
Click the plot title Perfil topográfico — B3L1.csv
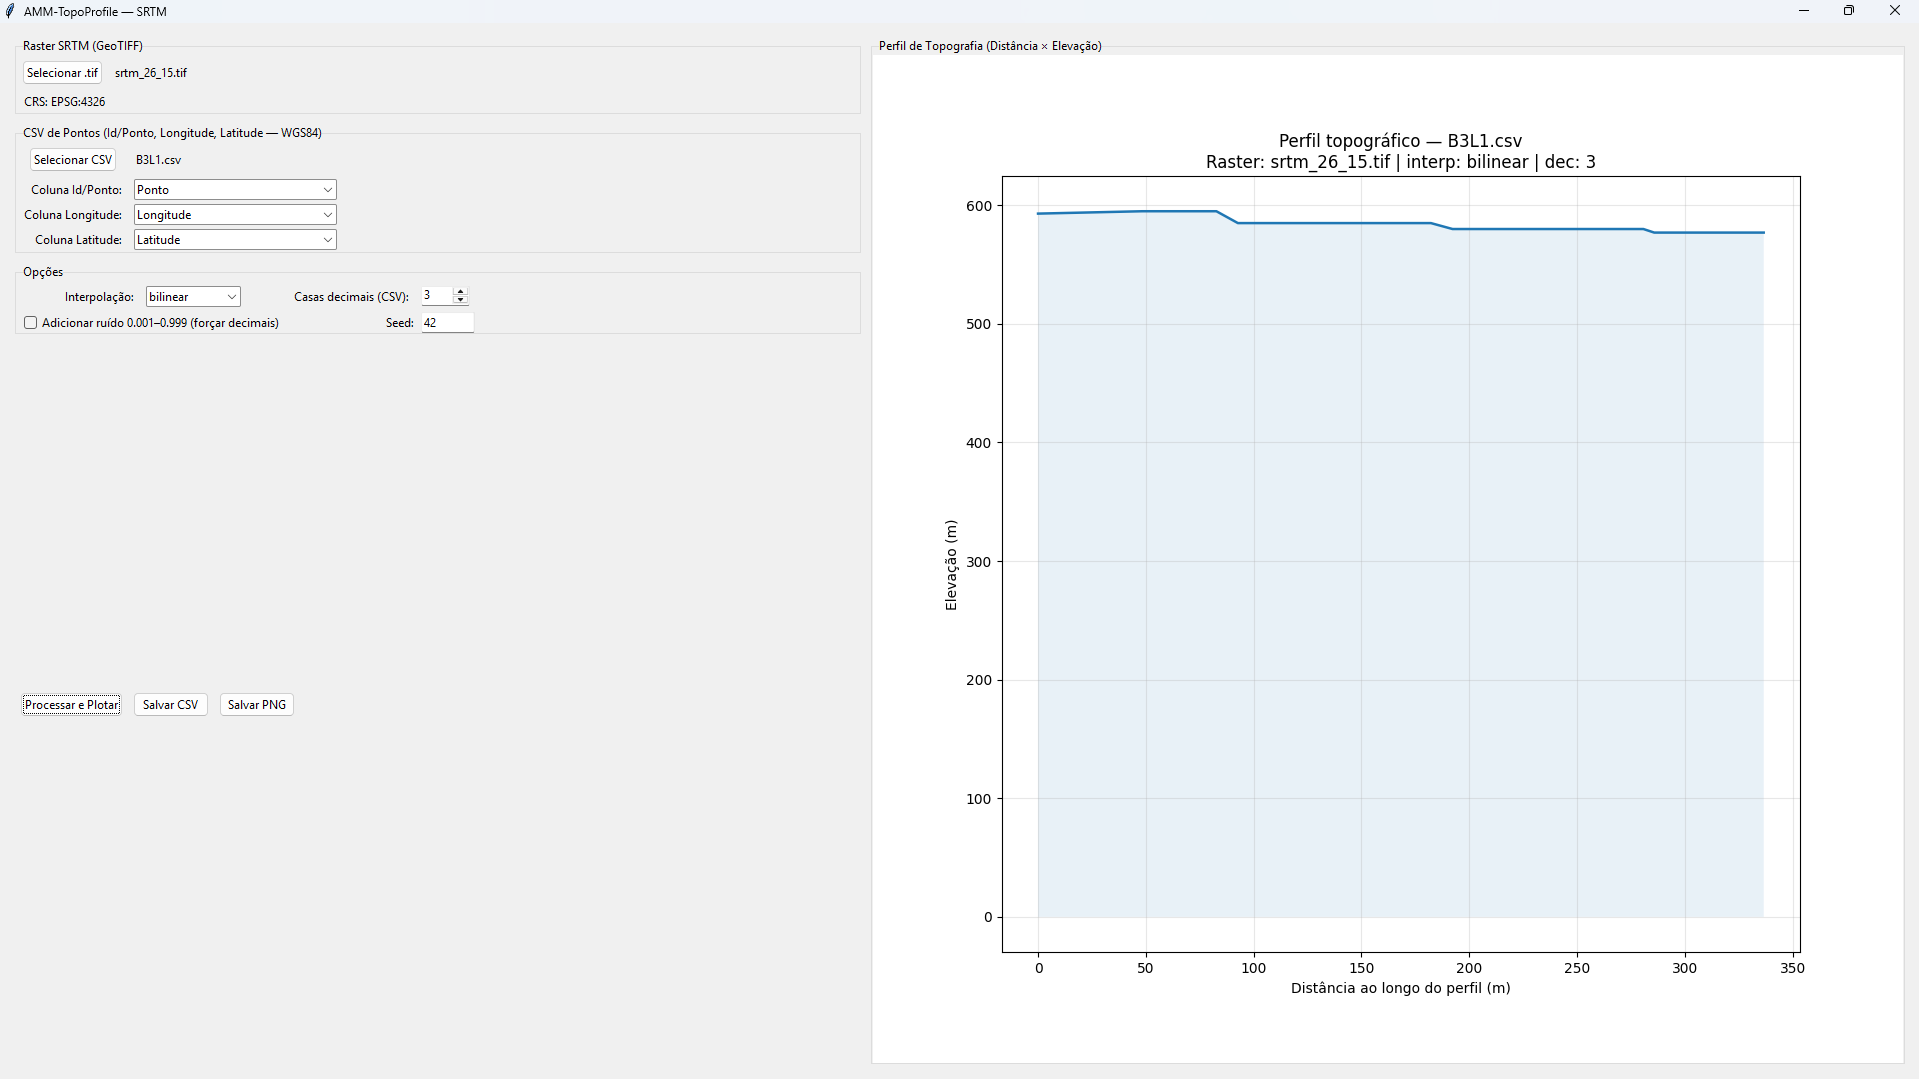pos(1400,141)
